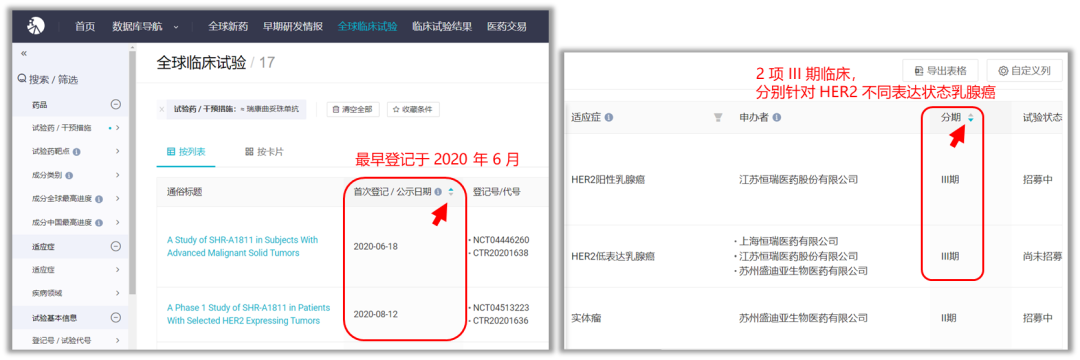Click 试验状态 column header
The image size is (1080, 360).
[x=1042, y=118]
